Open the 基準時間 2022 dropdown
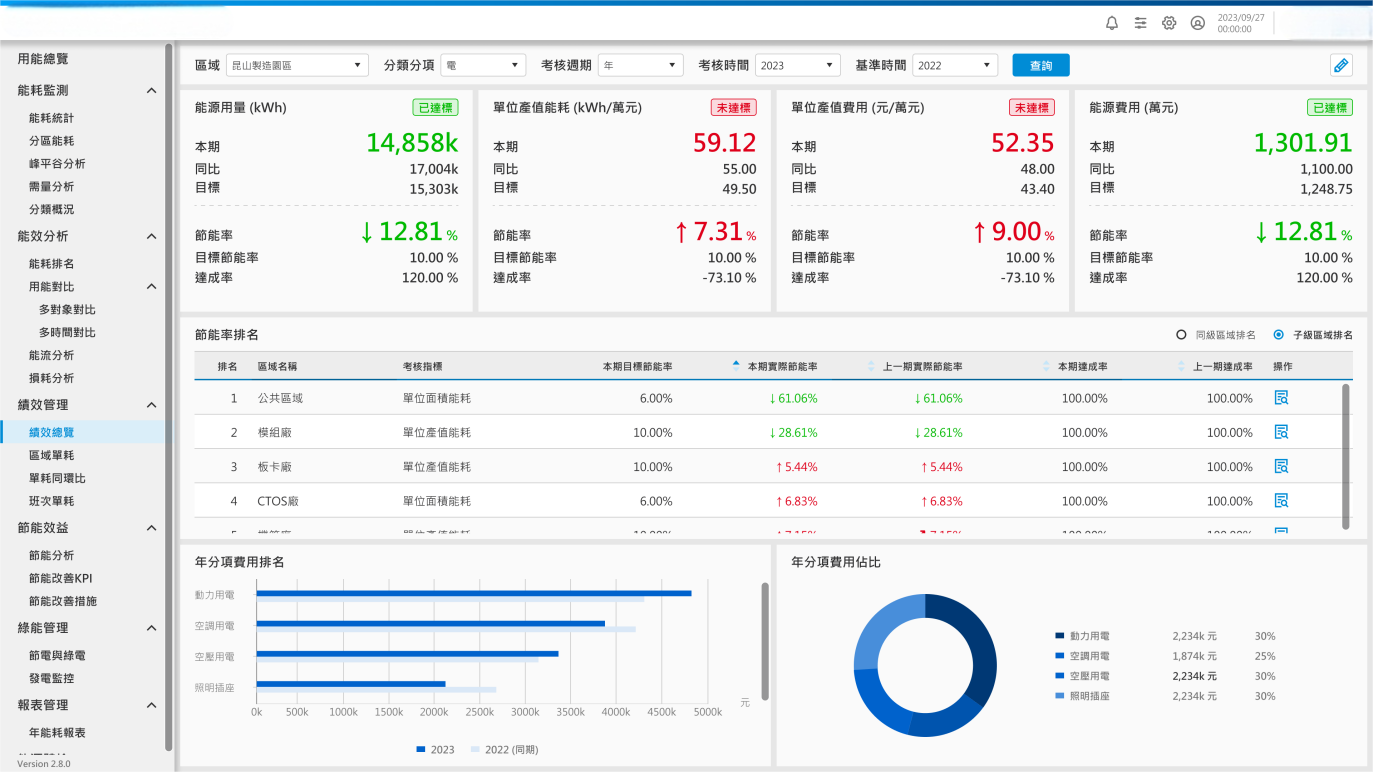Image resolution: width=1373 pixels, height=772 pixels. click(955, 65)
